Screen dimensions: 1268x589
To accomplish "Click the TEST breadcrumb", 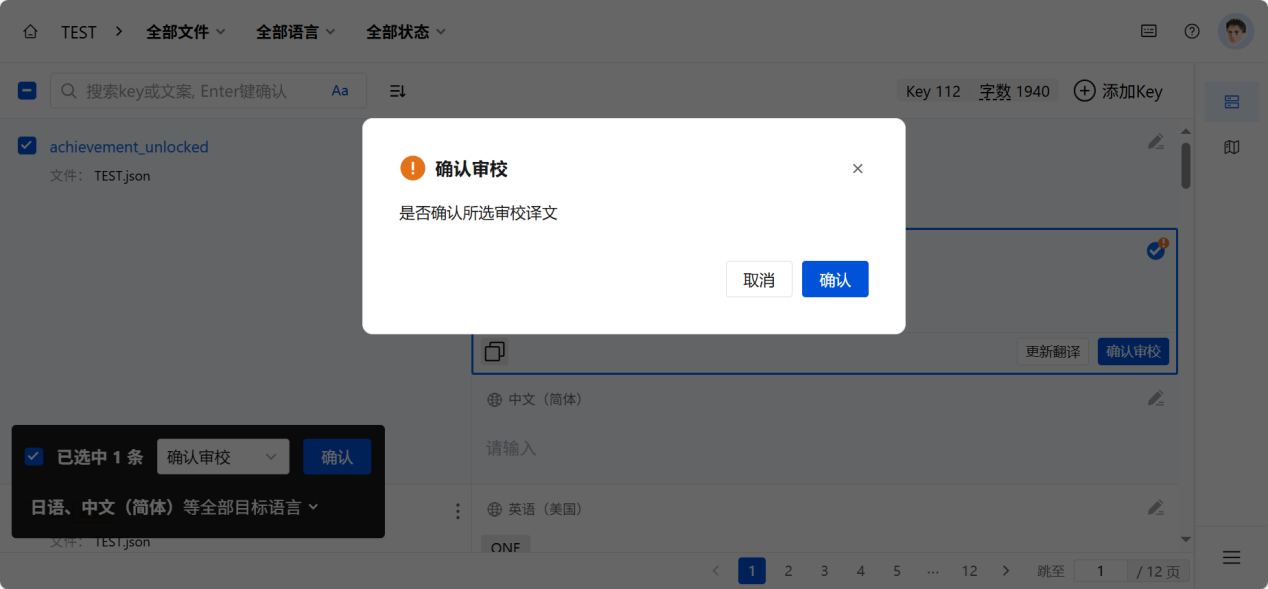I will [78, 32].
